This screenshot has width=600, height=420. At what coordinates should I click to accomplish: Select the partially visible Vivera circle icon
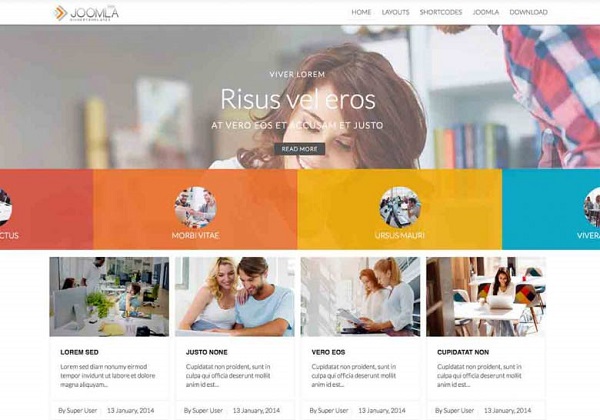coord(592,207)
